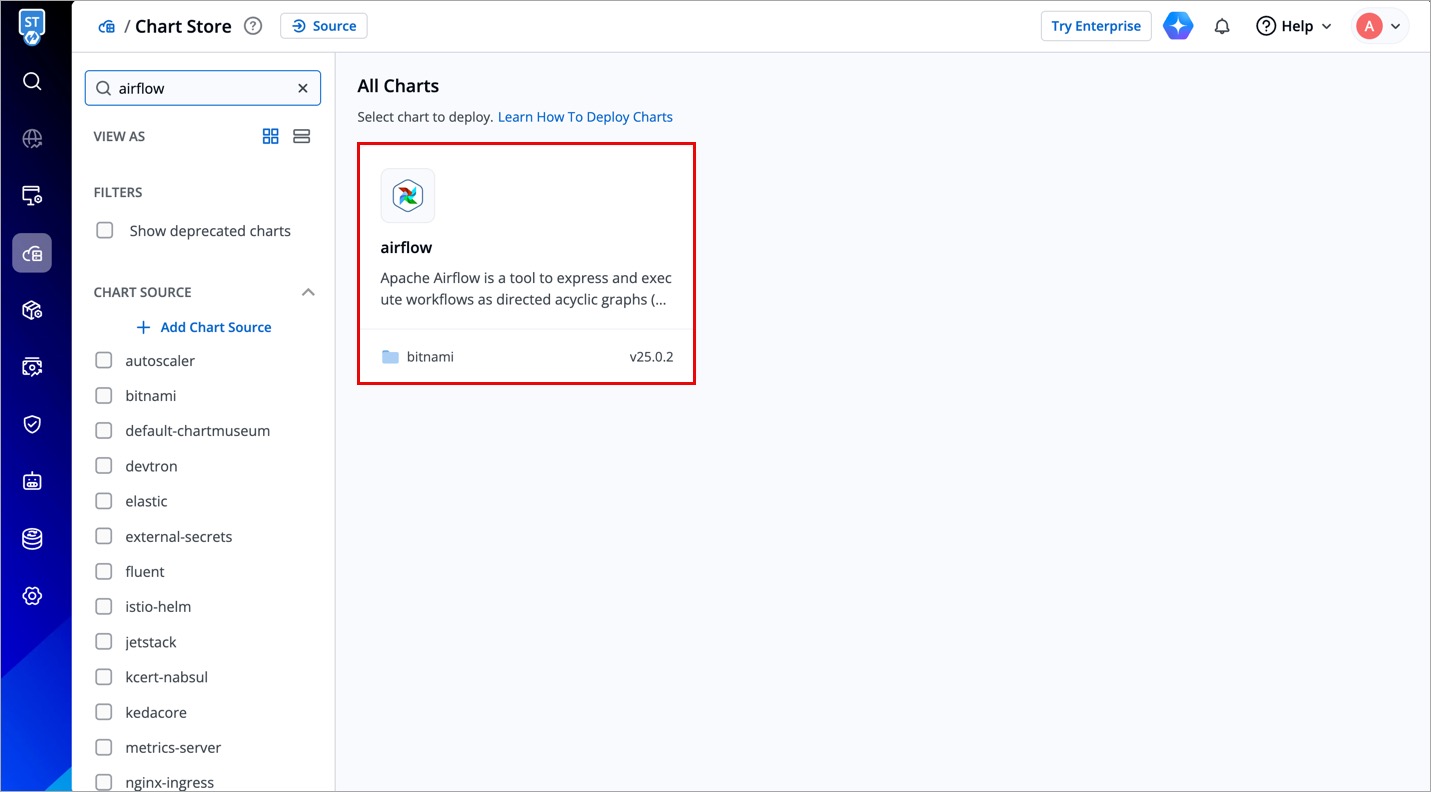1431x792 pixels.
Task: Enable Show deprecated charts checkbox
Action: [x=104, y=231]
